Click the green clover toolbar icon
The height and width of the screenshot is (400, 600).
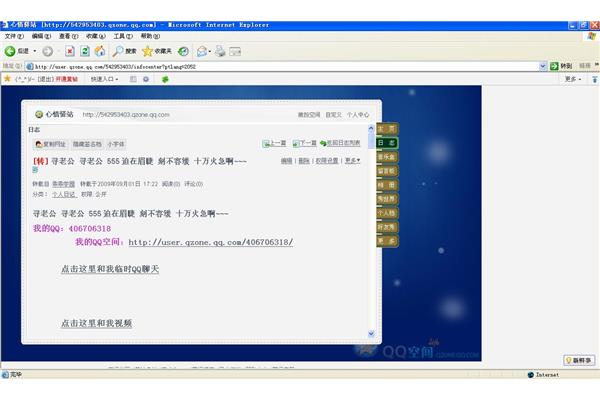[x=165, y=79]
